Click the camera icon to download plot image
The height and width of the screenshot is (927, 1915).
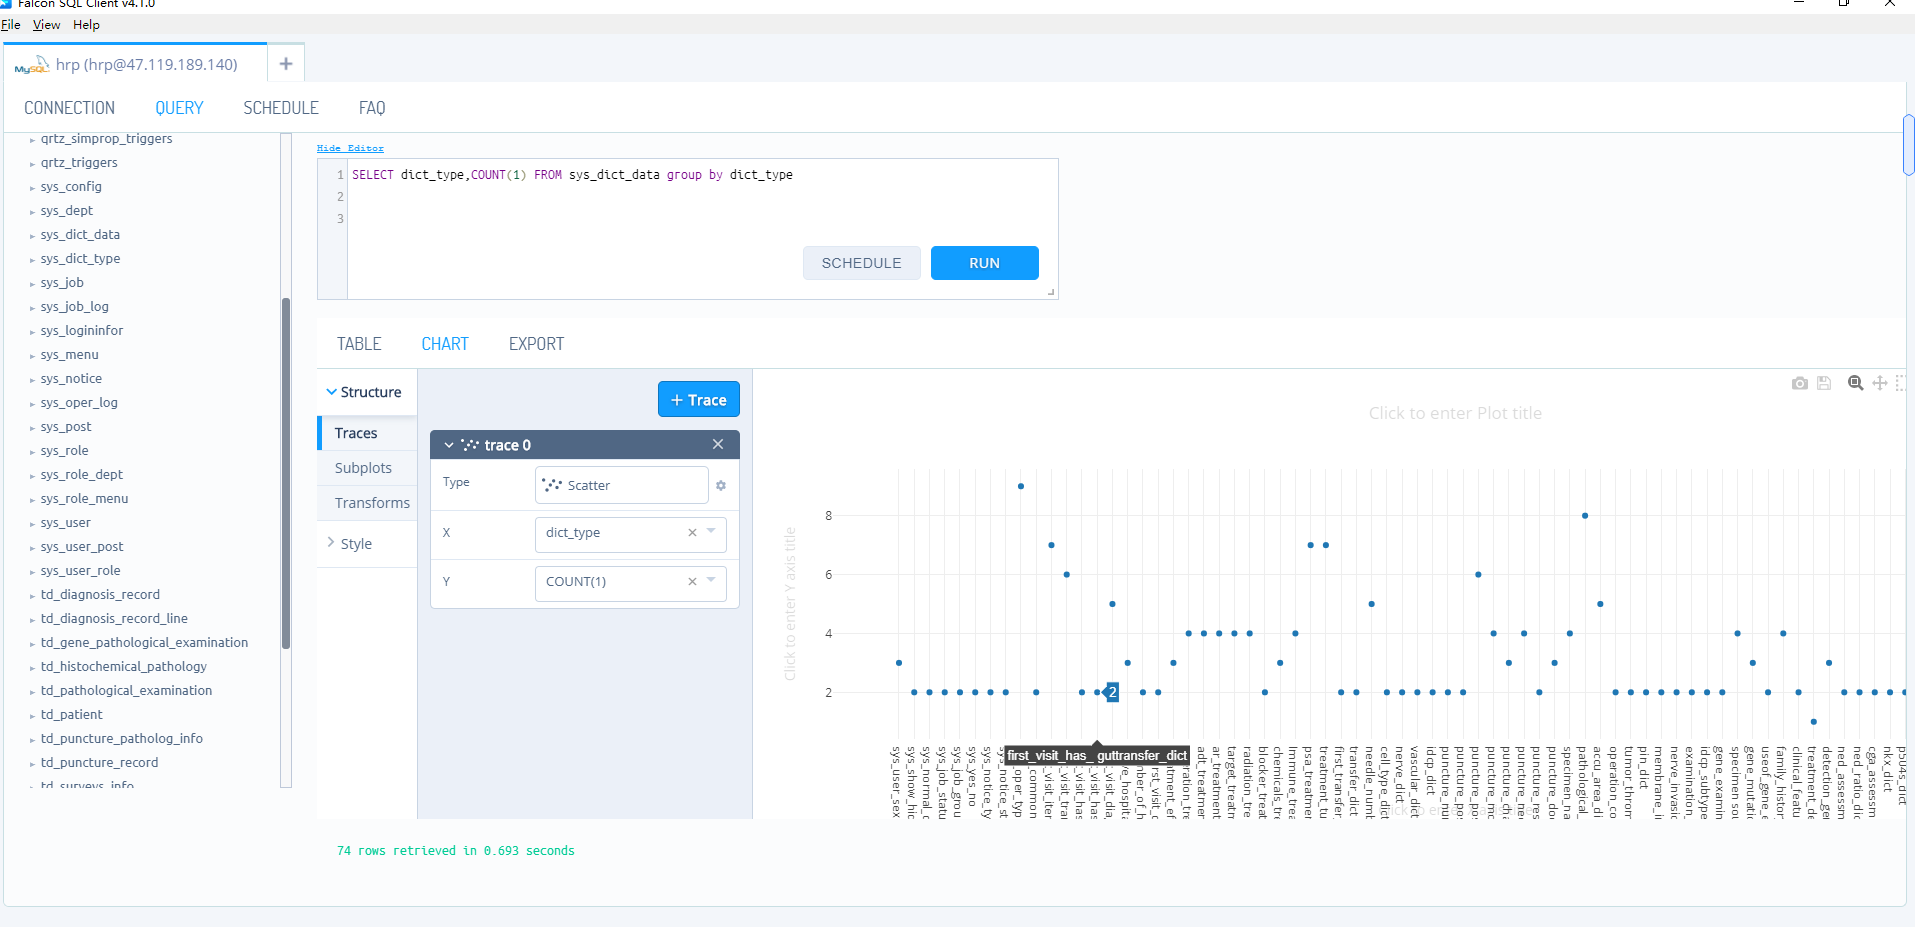(x=1799, y=383)
